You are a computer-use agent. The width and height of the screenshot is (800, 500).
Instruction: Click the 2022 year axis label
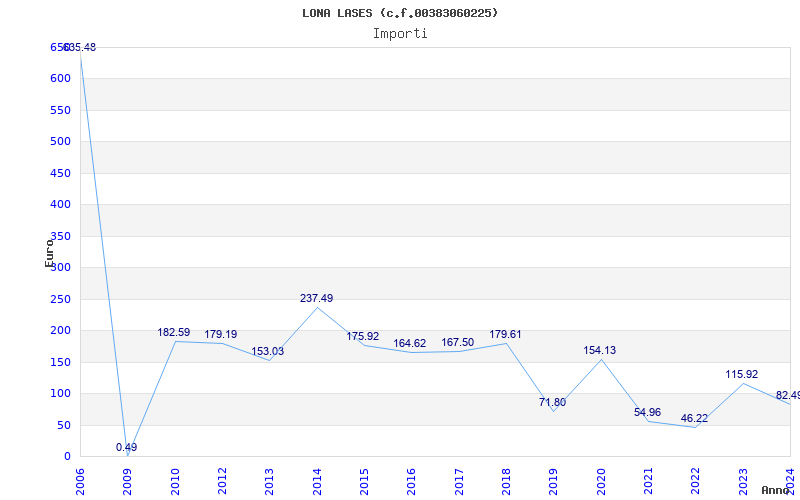(695, 482)
